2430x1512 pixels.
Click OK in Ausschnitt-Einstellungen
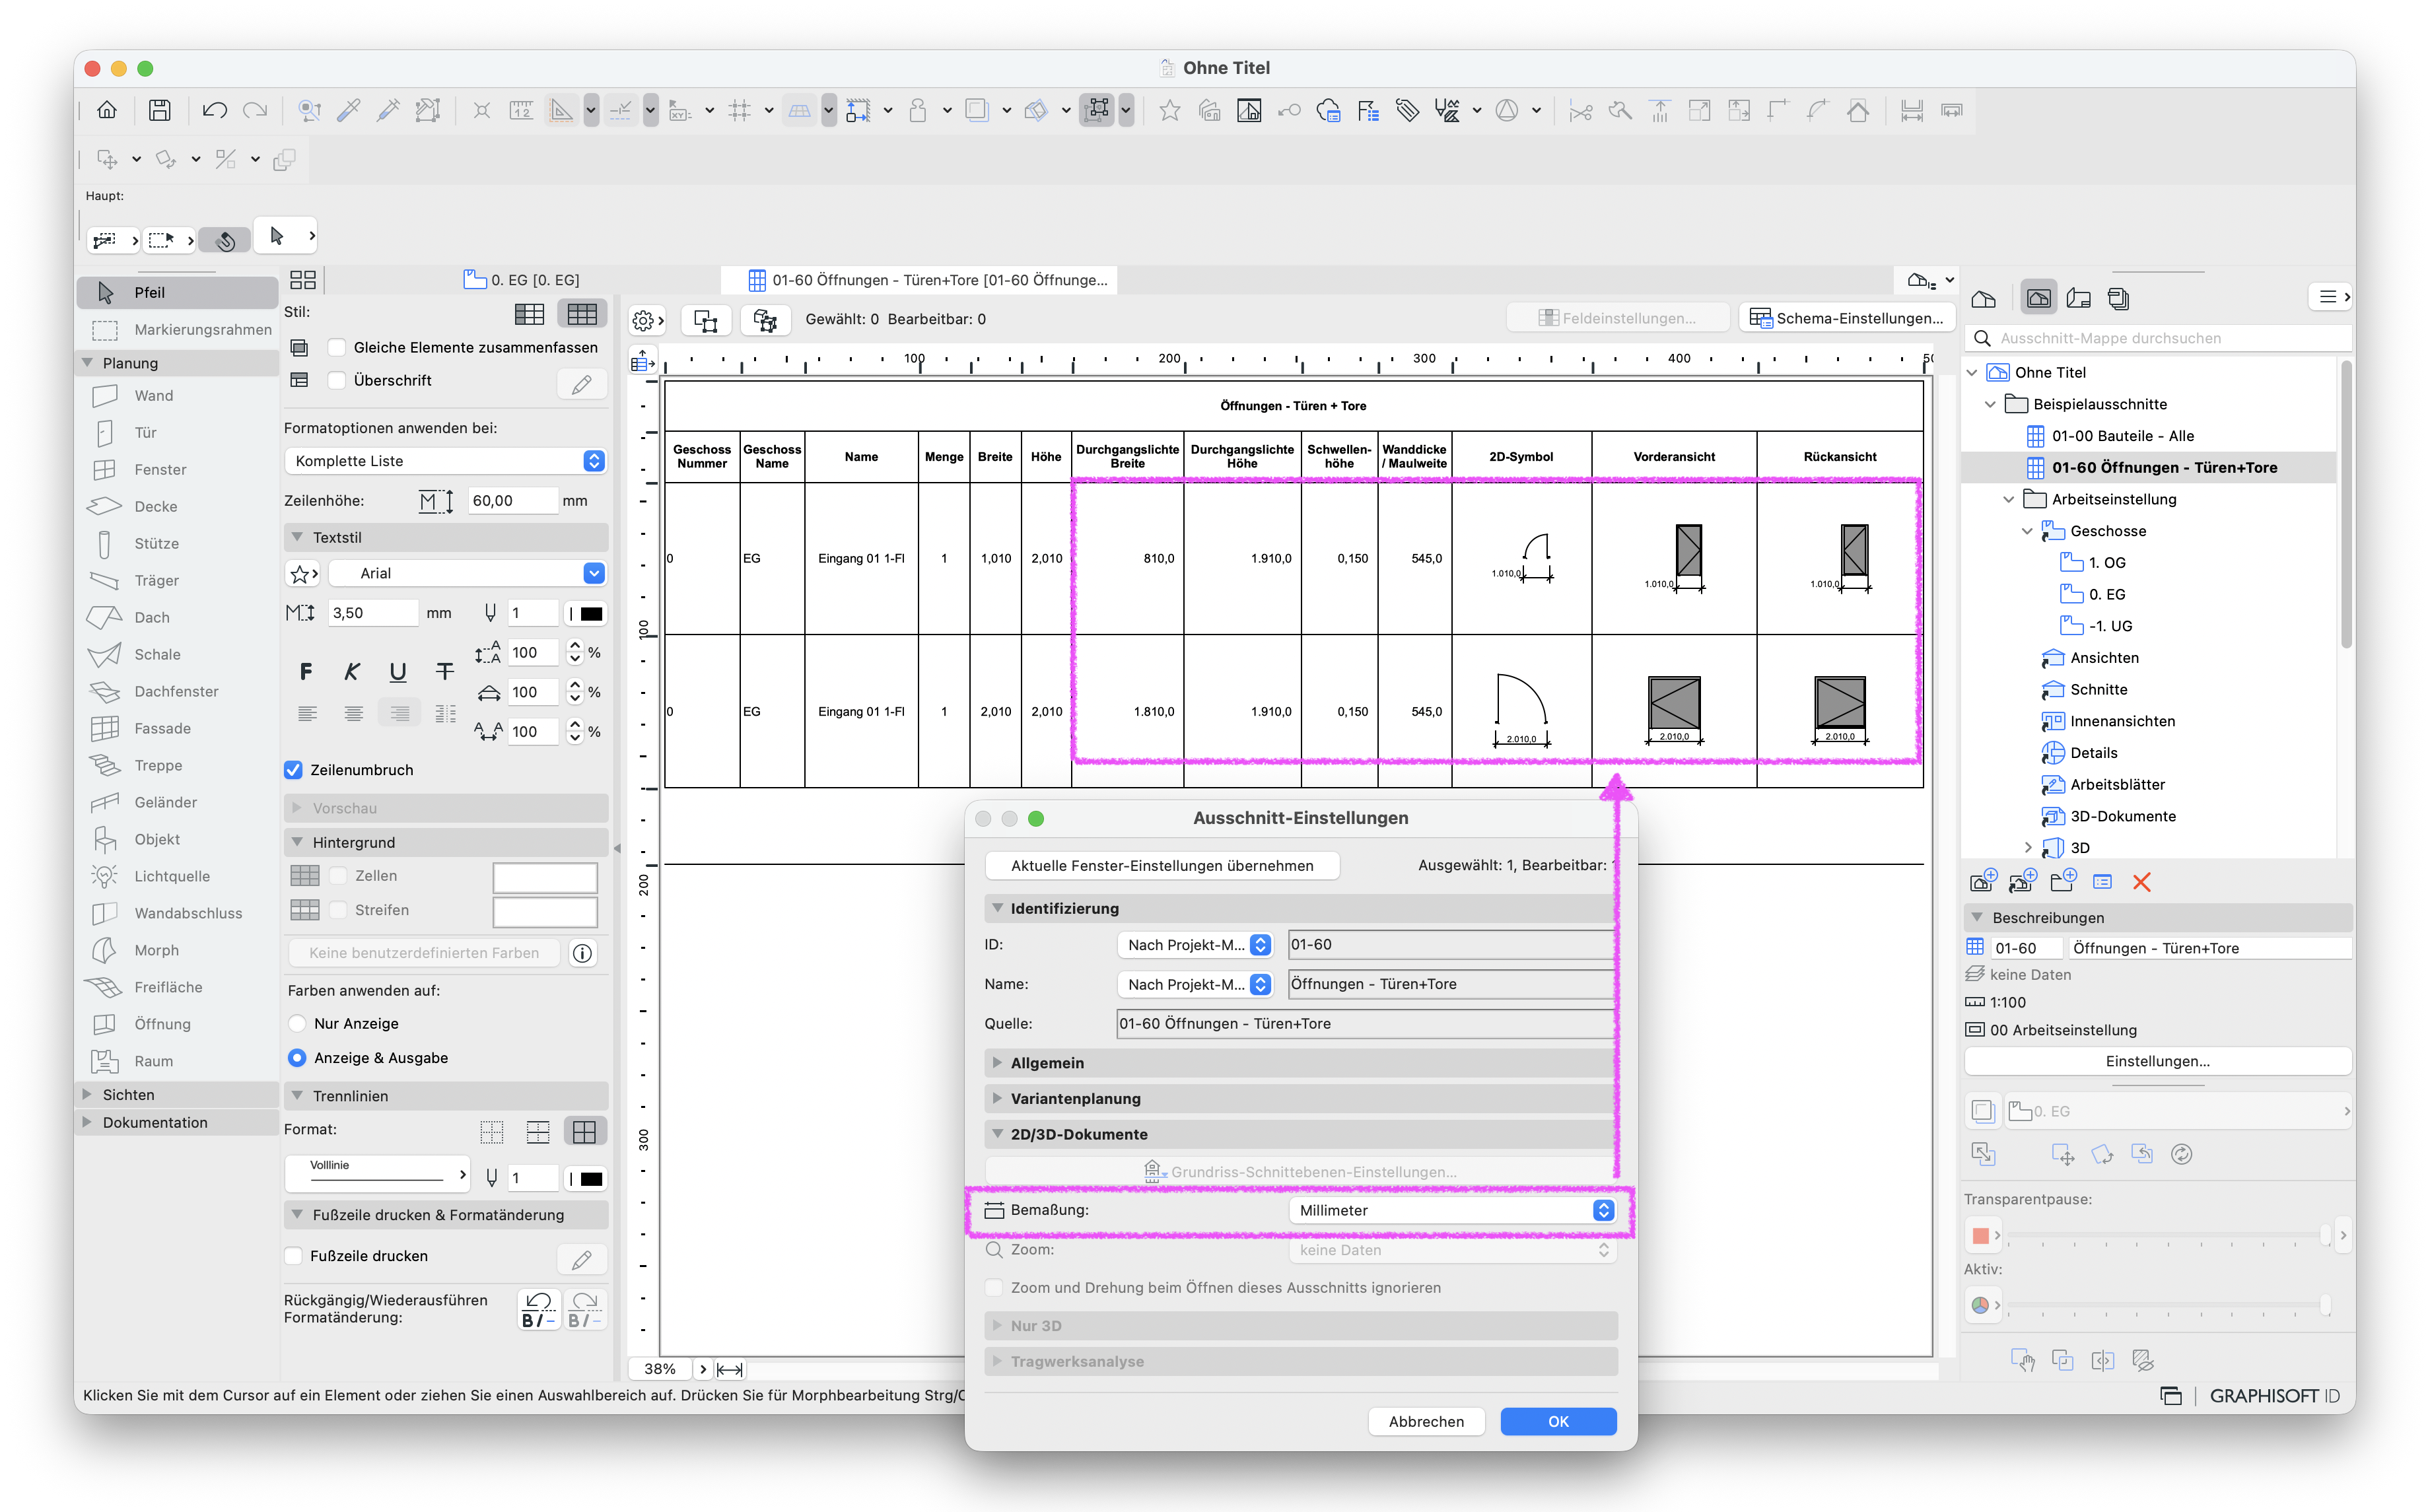coord(1558,1422)
